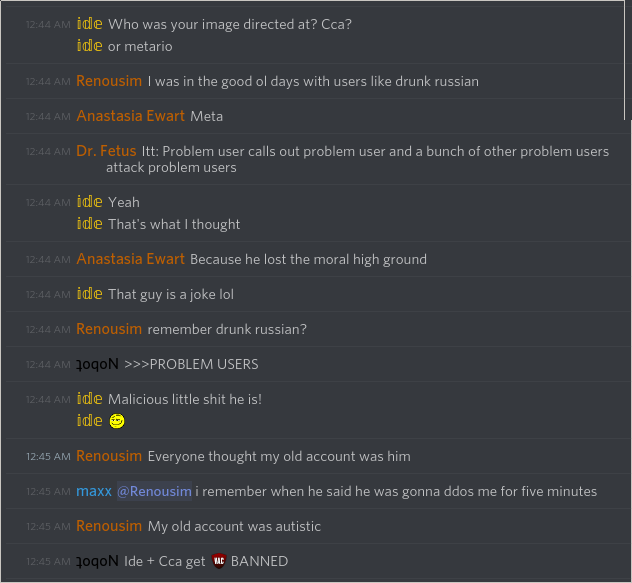Click the mirrored Nopoț username on 'PROBLEM USERS'

(x=98, y=364)
